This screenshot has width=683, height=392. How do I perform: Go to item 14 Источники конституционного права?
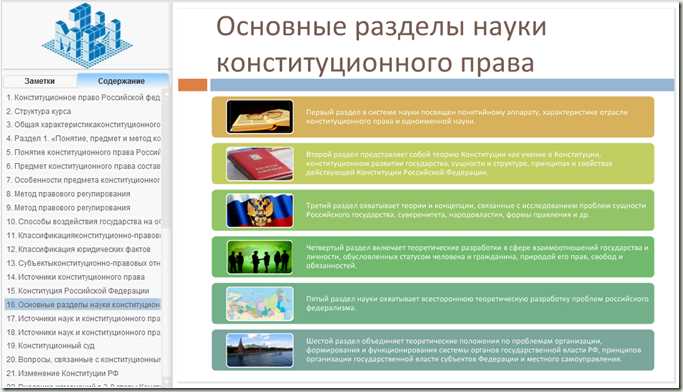83,277
